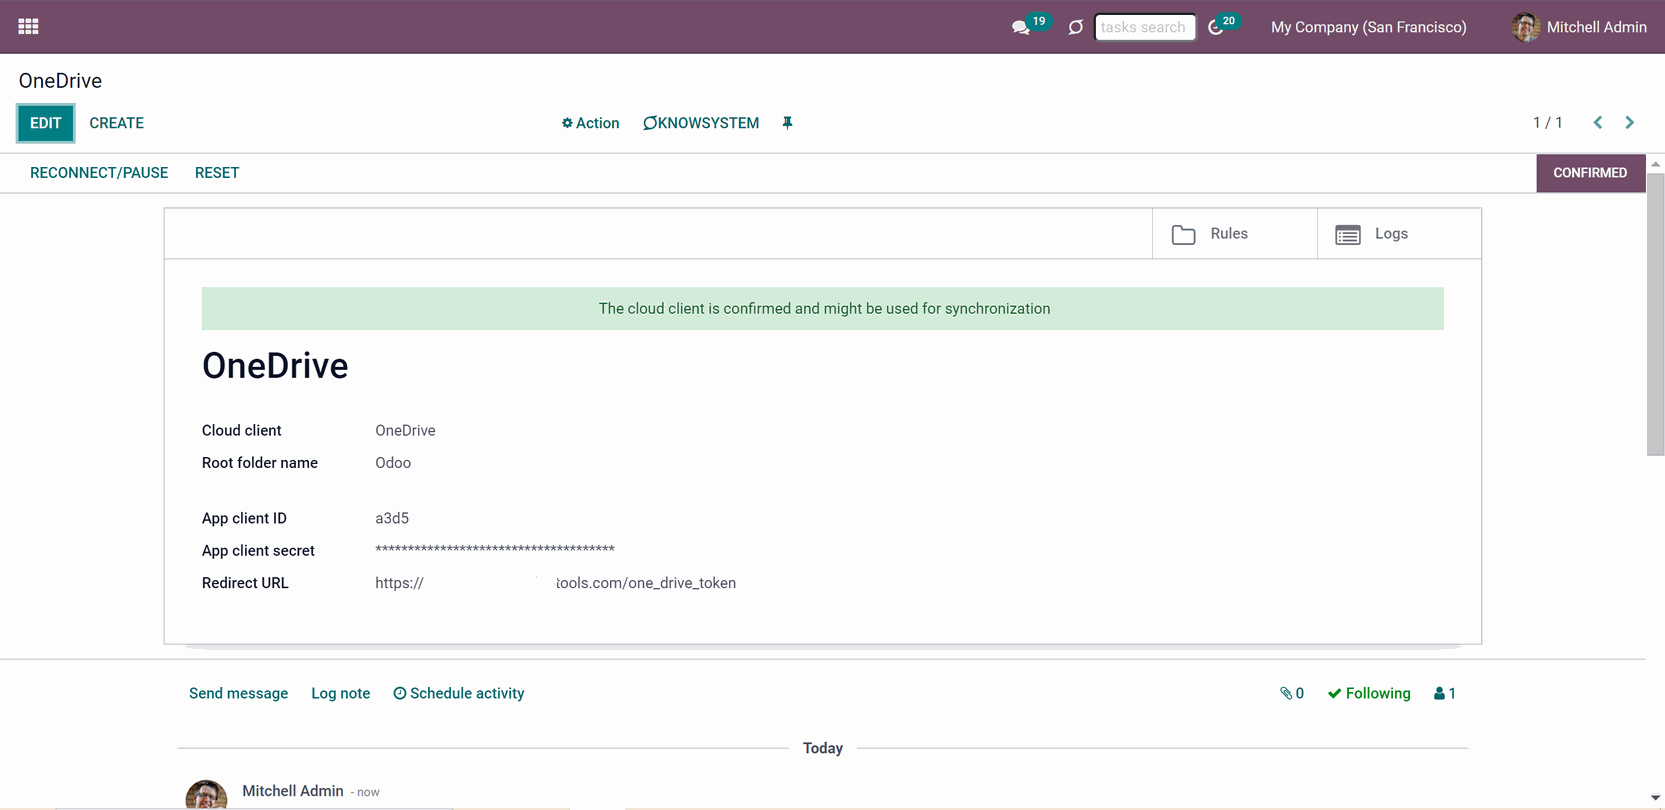Open the apps grid menu
The height and width of the screenshot is (810, 1665).
pos(28,27)
